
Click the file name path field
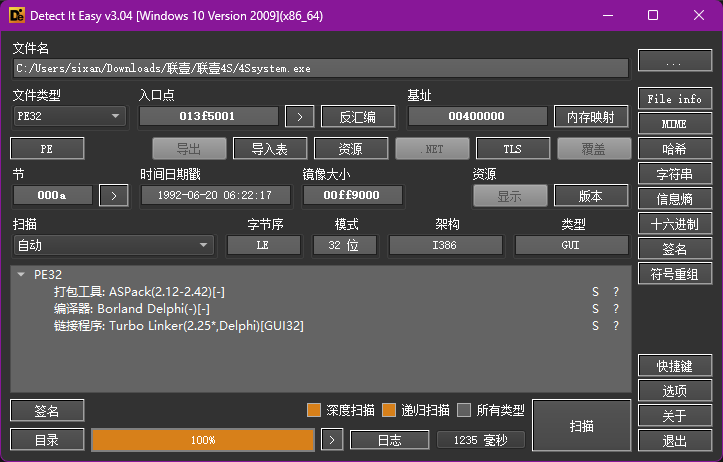tap(320, 68)
